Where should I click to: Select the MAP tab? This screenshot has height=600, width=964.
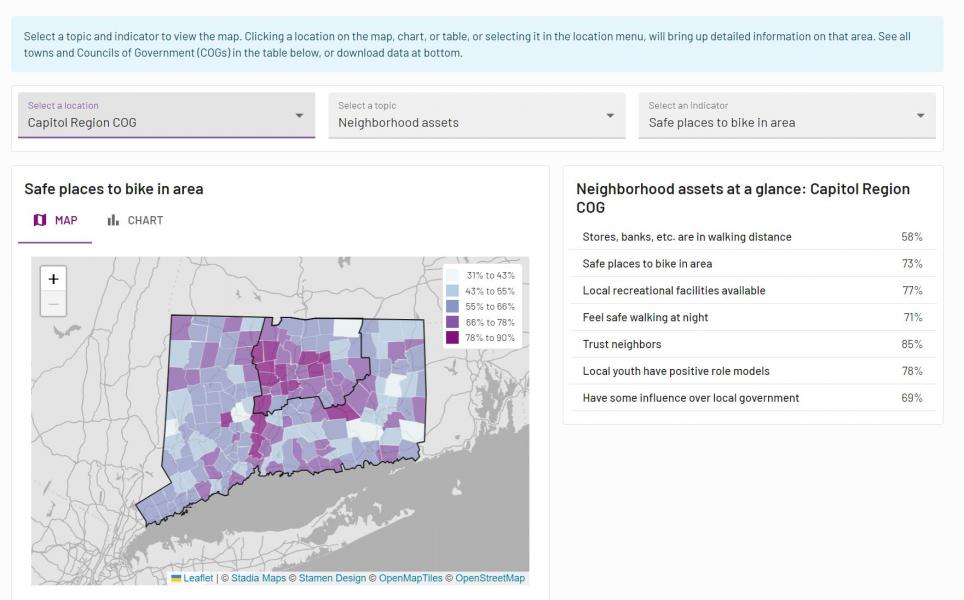click(x=55, y=220)
